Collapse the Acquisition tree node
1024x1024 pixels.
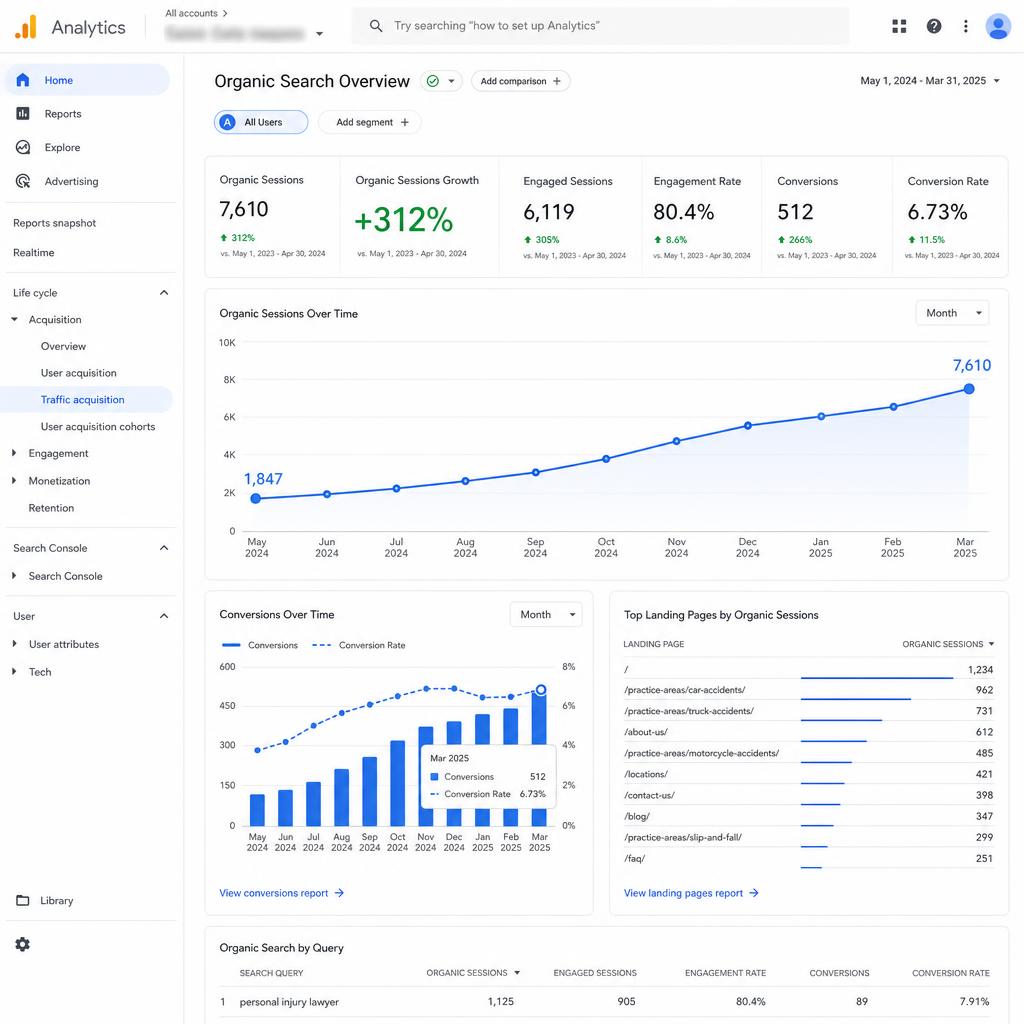(x=14, y=319)
